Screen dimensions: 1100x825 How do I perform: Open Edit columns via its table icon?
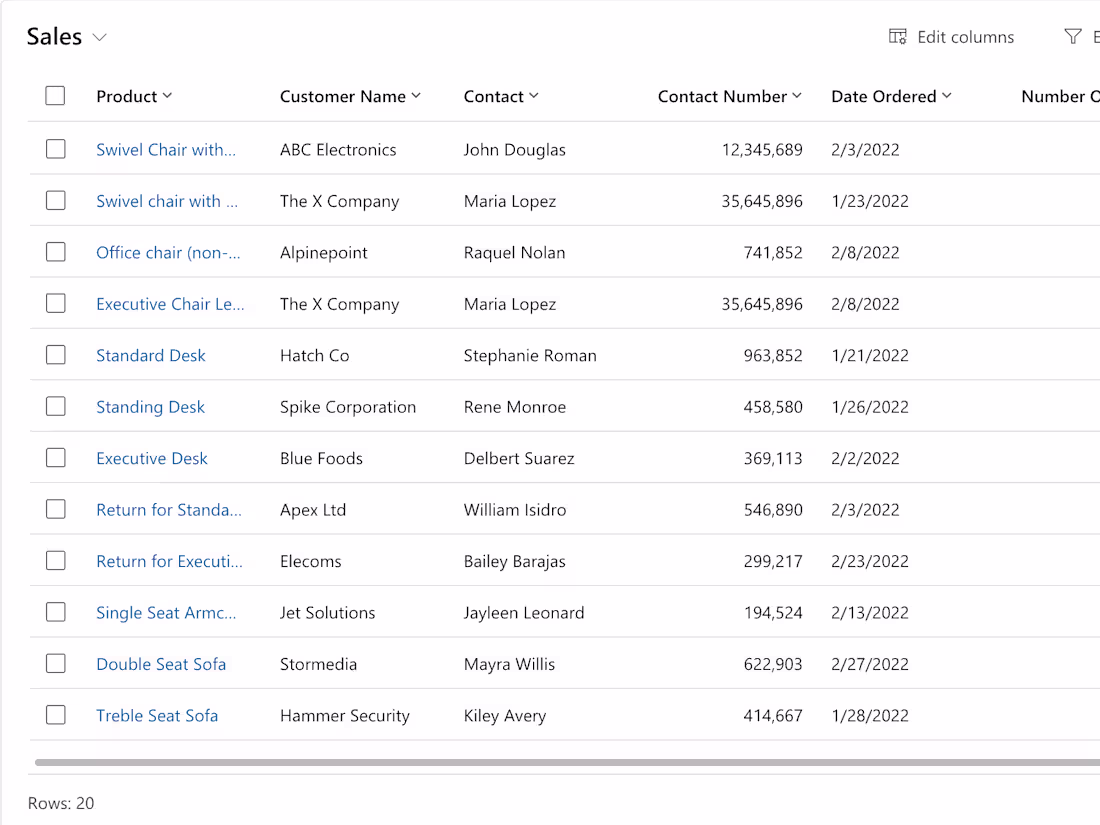pyautogui.click(x=897, y=36)
